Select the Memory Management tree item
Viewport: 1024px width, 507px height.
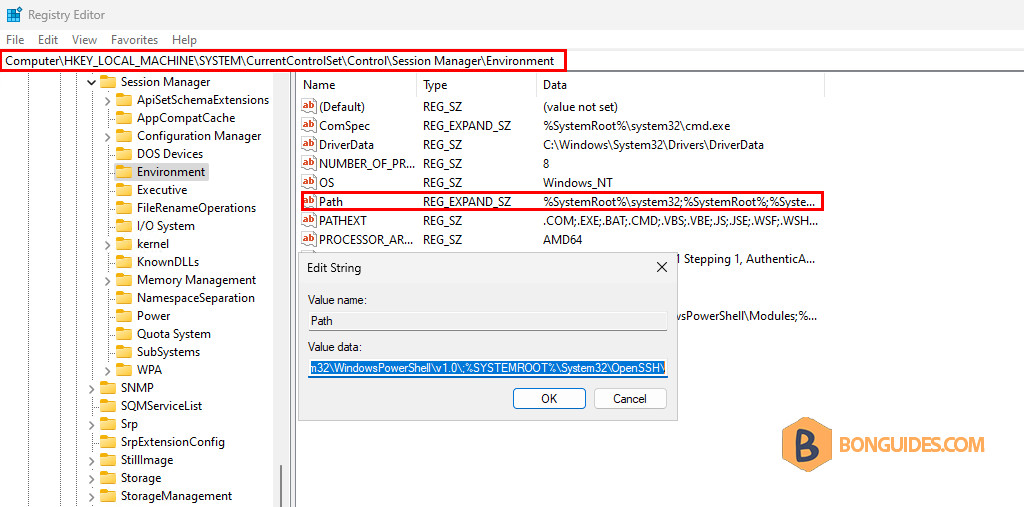pos(196,280)
